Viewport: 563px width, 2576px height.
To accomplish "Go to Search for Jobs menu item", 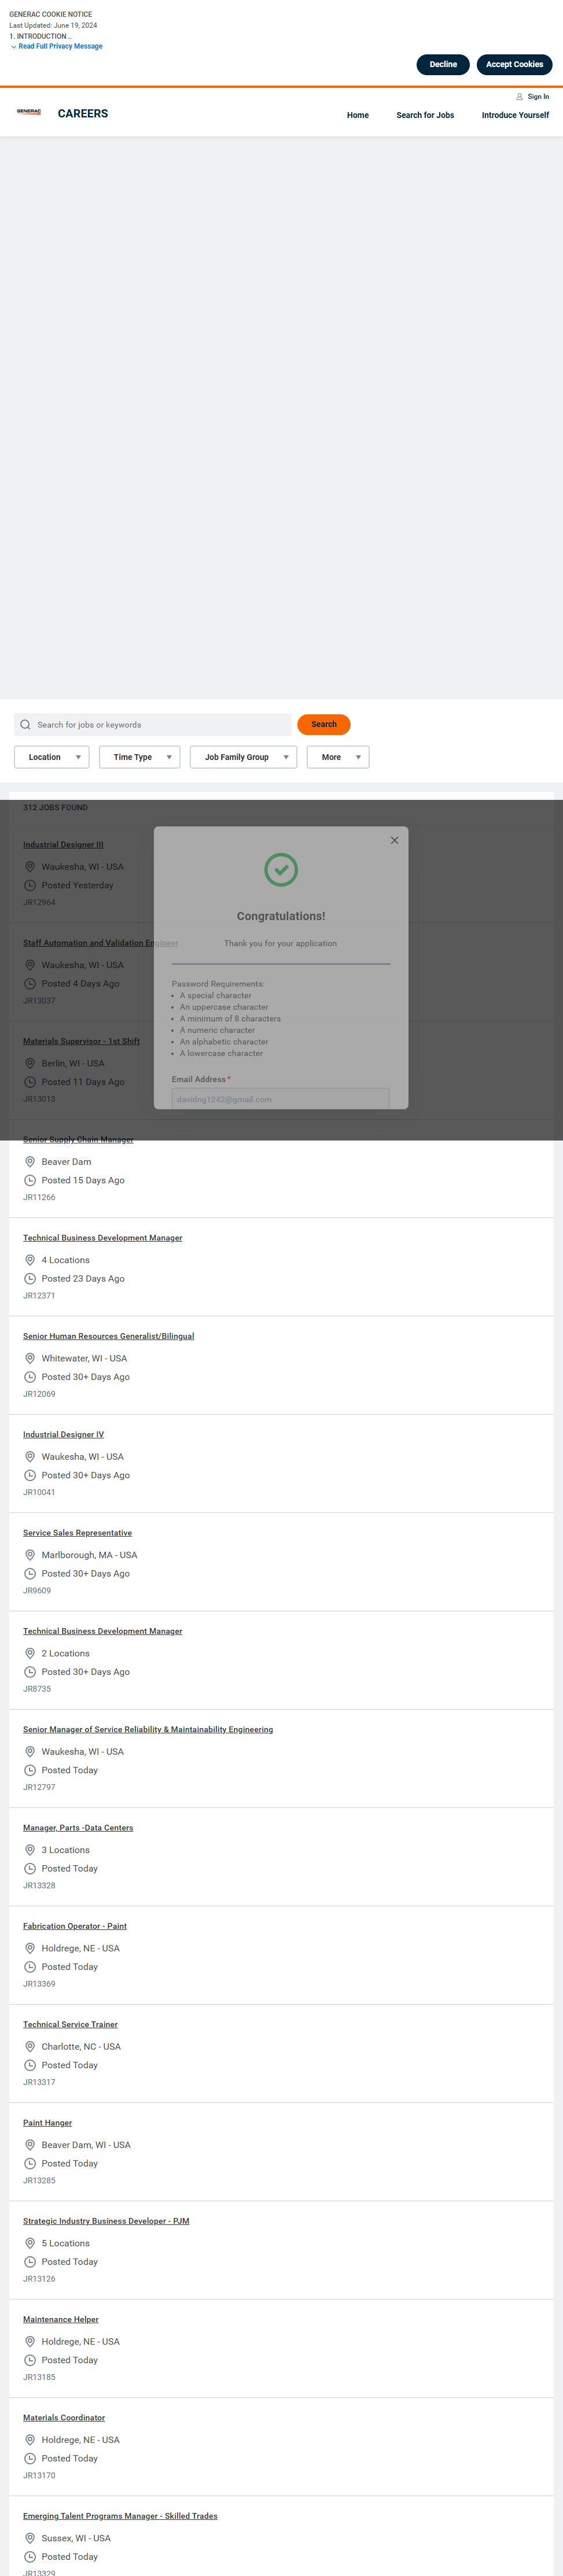I will 425,115.
